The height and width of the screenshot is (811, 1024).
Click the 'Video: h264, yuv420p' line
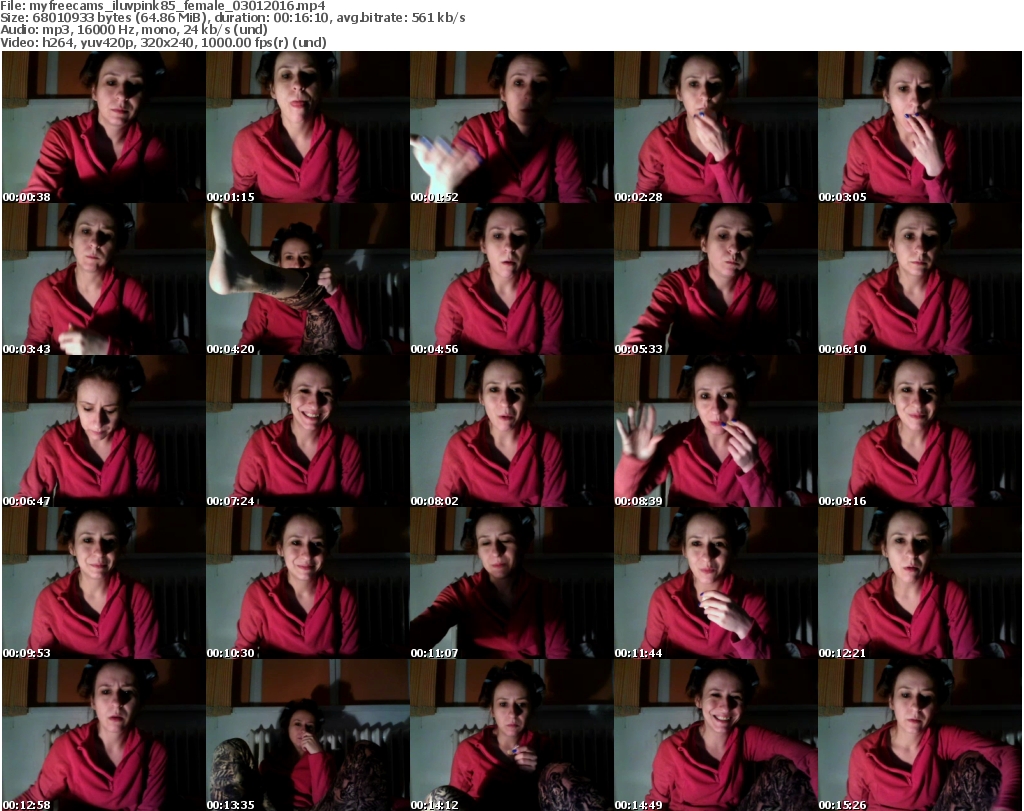point(163,42)
